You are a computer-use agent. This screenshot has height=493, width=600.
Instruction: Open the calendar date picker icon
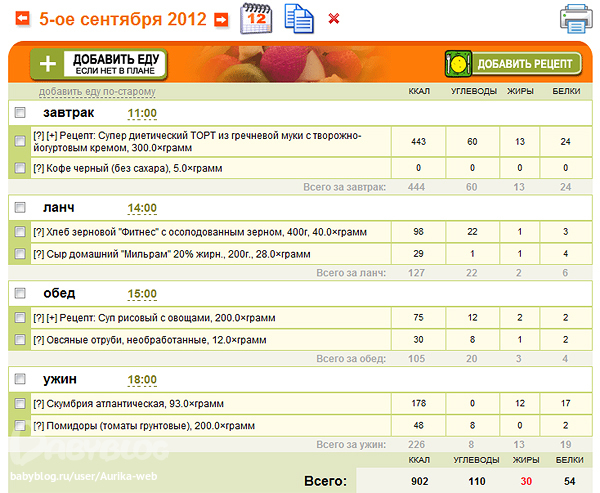coord(256,18)
